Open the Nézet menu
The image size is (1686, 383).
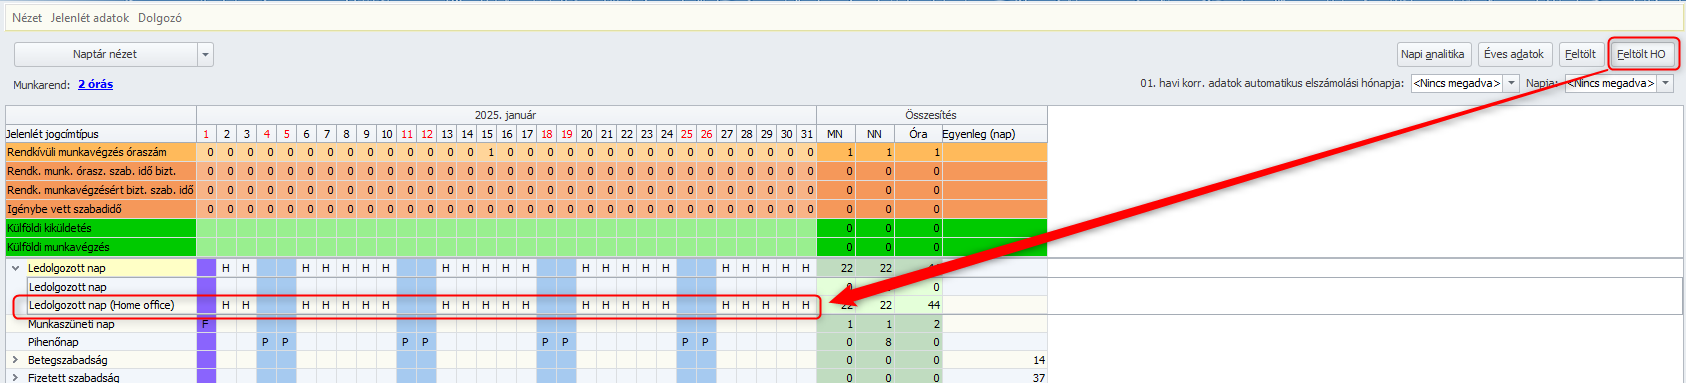(x=27, y=18)
